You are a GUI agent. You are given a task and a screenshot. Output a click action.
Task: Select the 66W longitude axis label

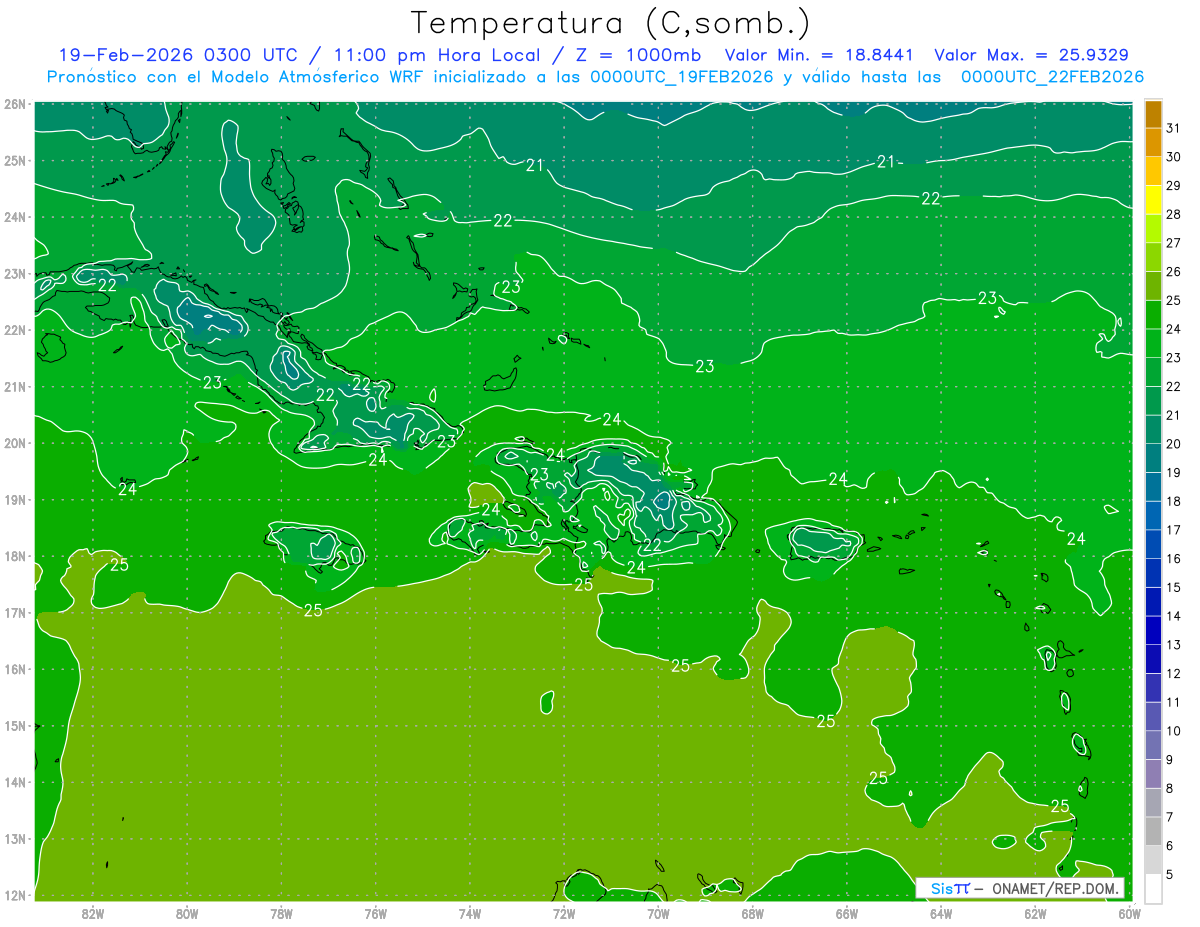click(x=847, y=913)
